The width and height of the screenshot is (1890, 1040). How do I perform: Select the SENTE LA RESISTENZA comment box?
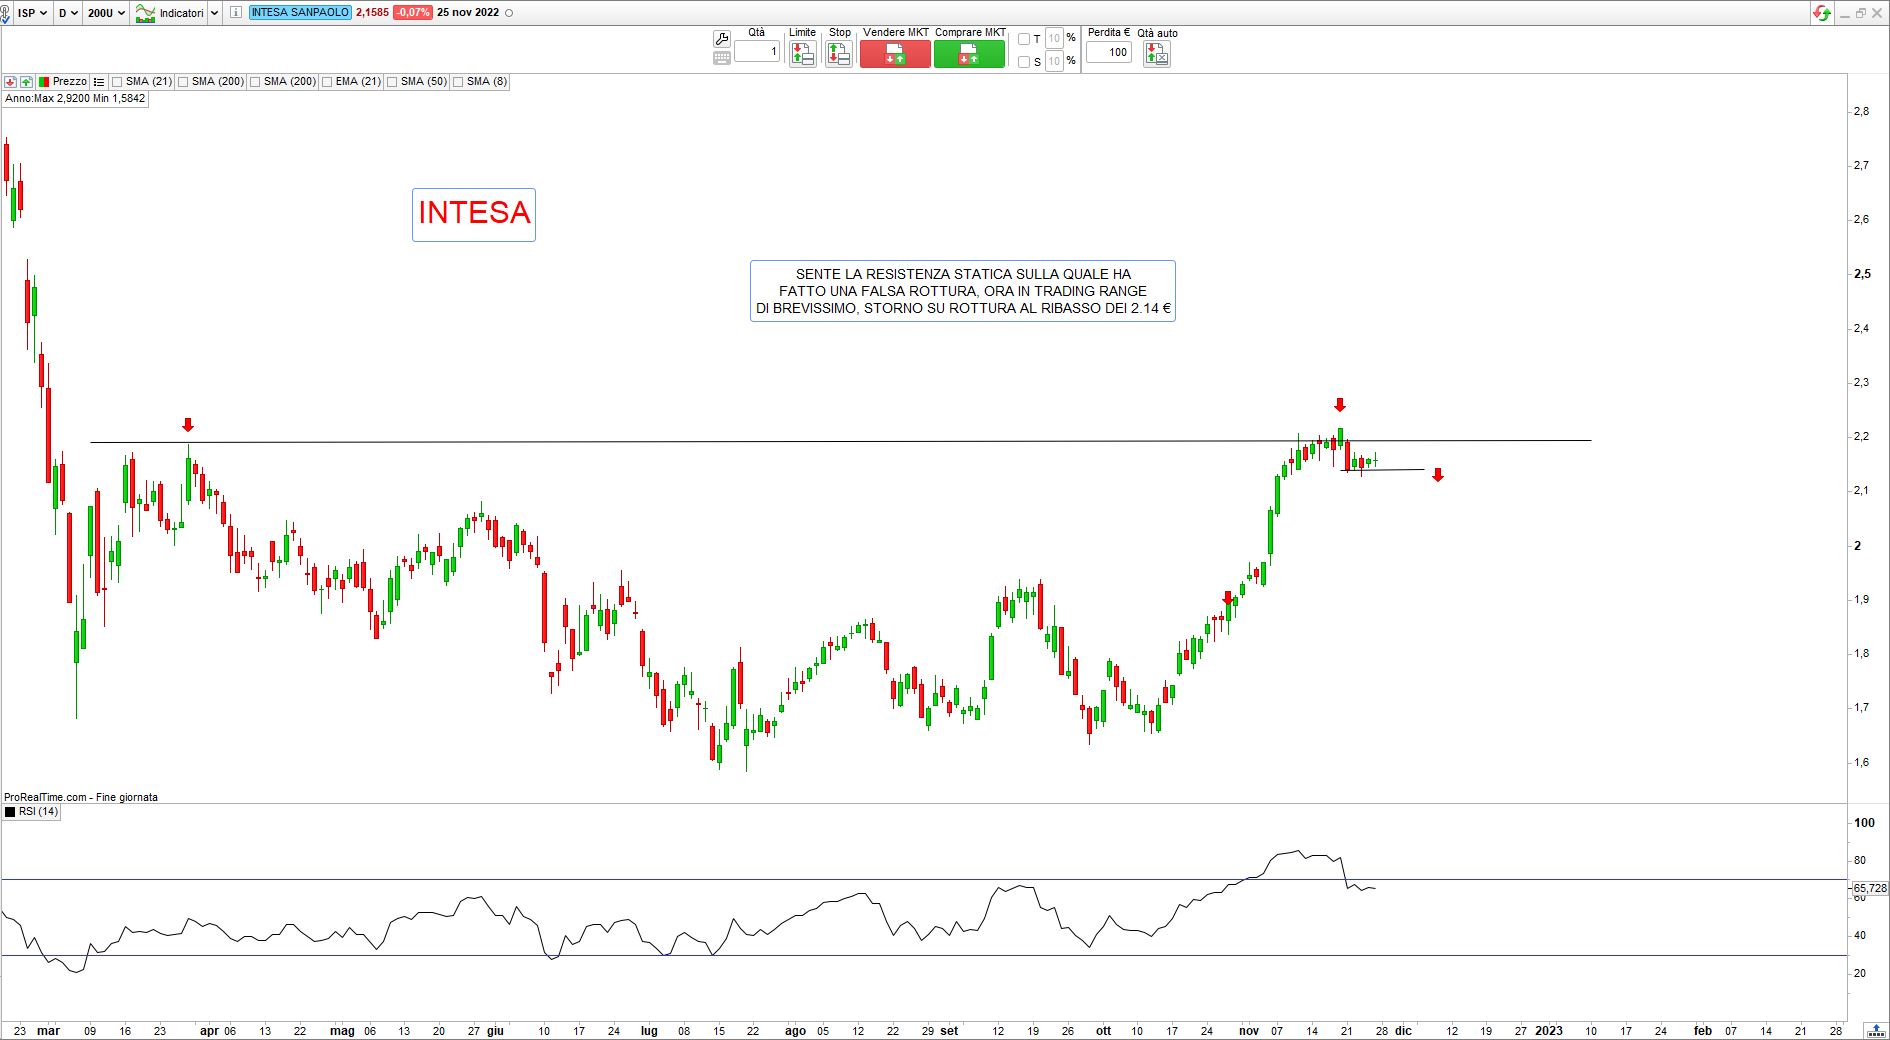pos(963,291)
